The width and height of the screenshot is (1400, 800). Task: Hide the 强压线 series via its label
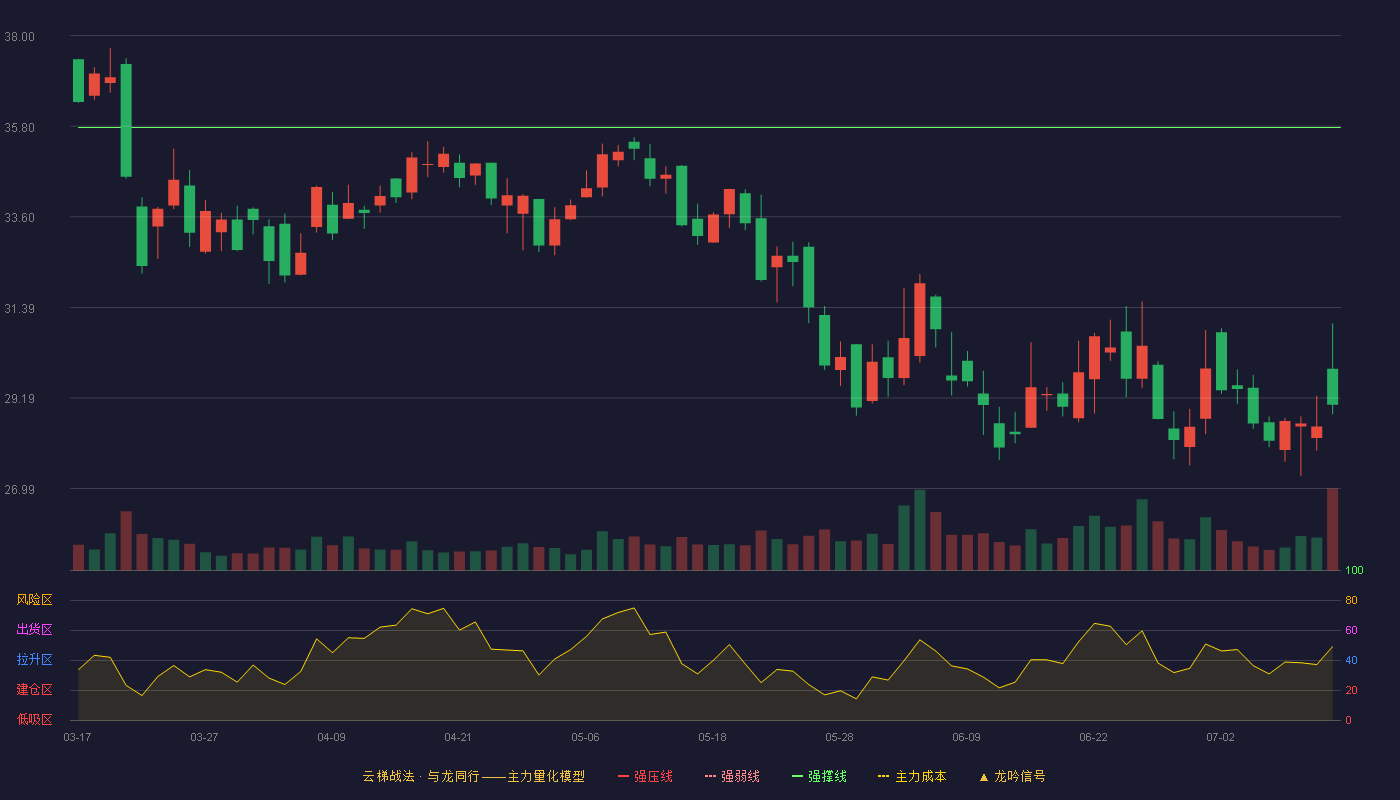click(653, 776)
